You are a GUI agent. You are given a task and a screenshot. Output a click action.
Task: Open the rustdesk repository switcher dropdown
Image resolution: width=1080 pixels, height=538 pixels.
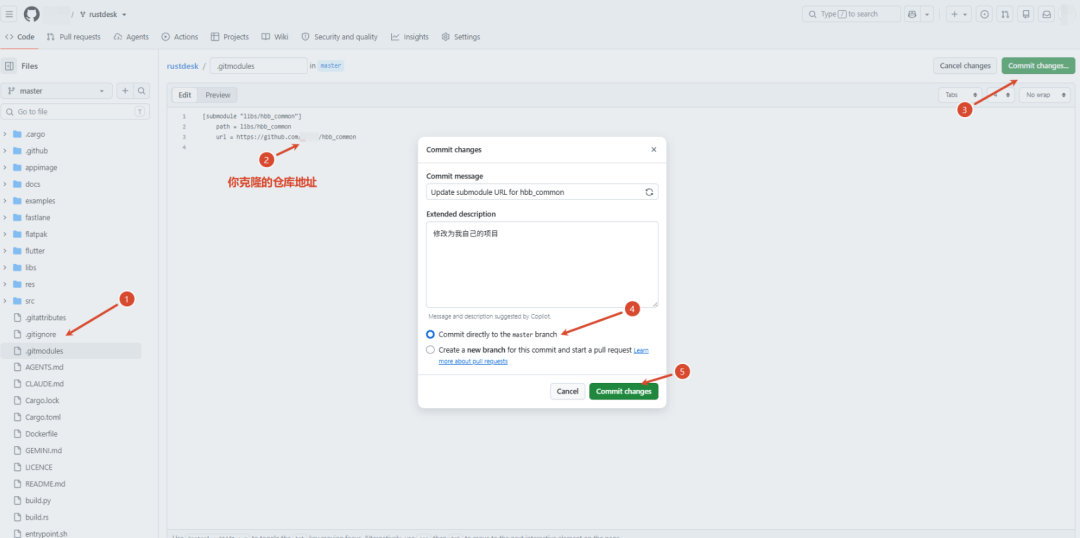point(103,14)
